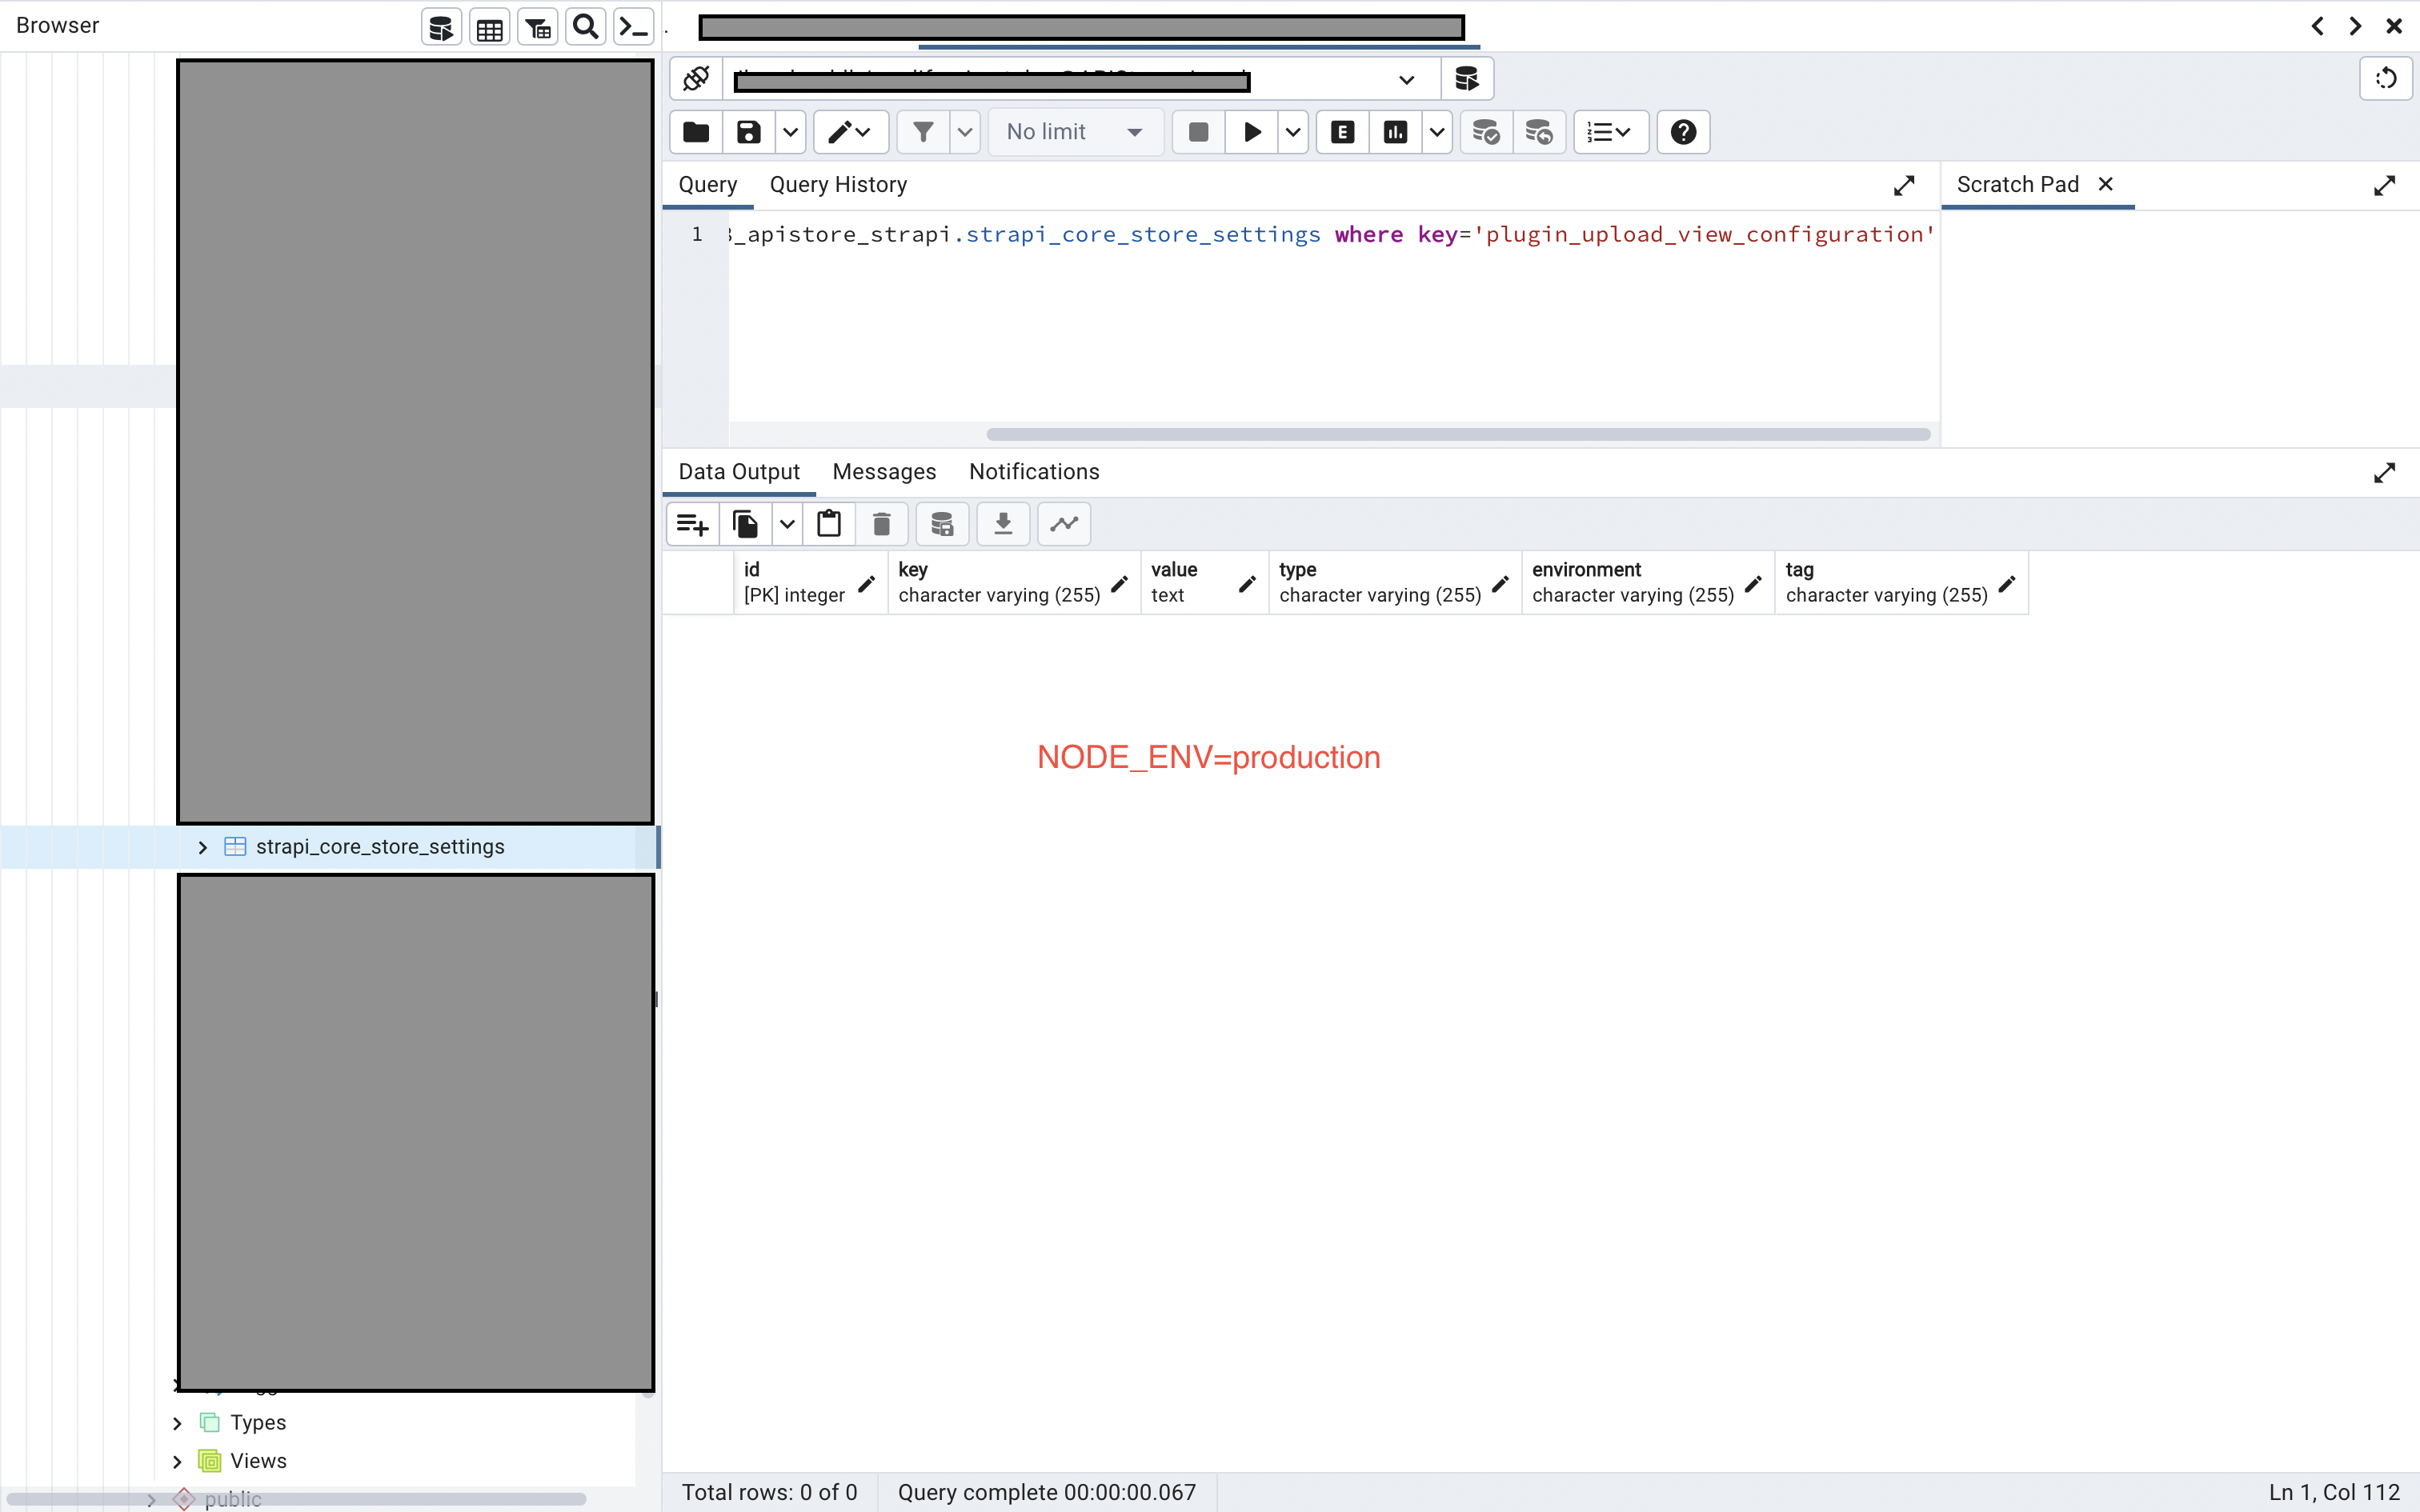2420x1512 pixels.
Task: Save the current query
Action: coord(746,132)
